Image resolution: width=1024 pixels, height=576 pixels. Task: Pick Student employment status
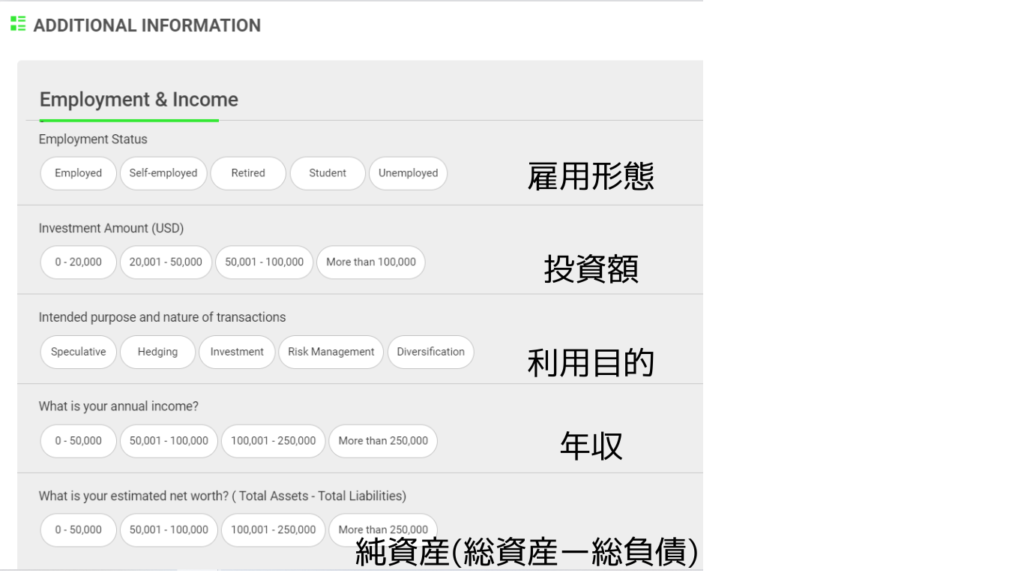[327, 173]
